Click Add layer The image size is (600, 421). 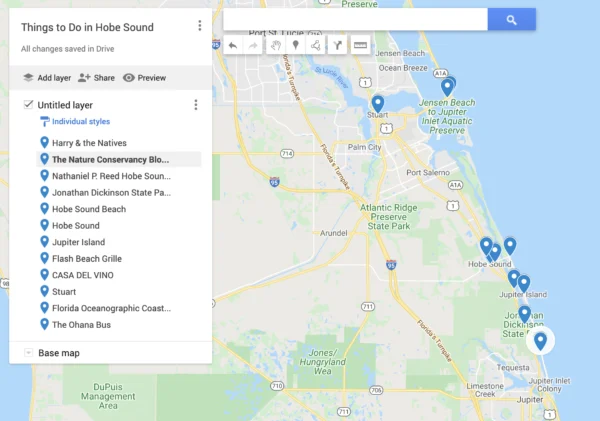coord(47,78)
